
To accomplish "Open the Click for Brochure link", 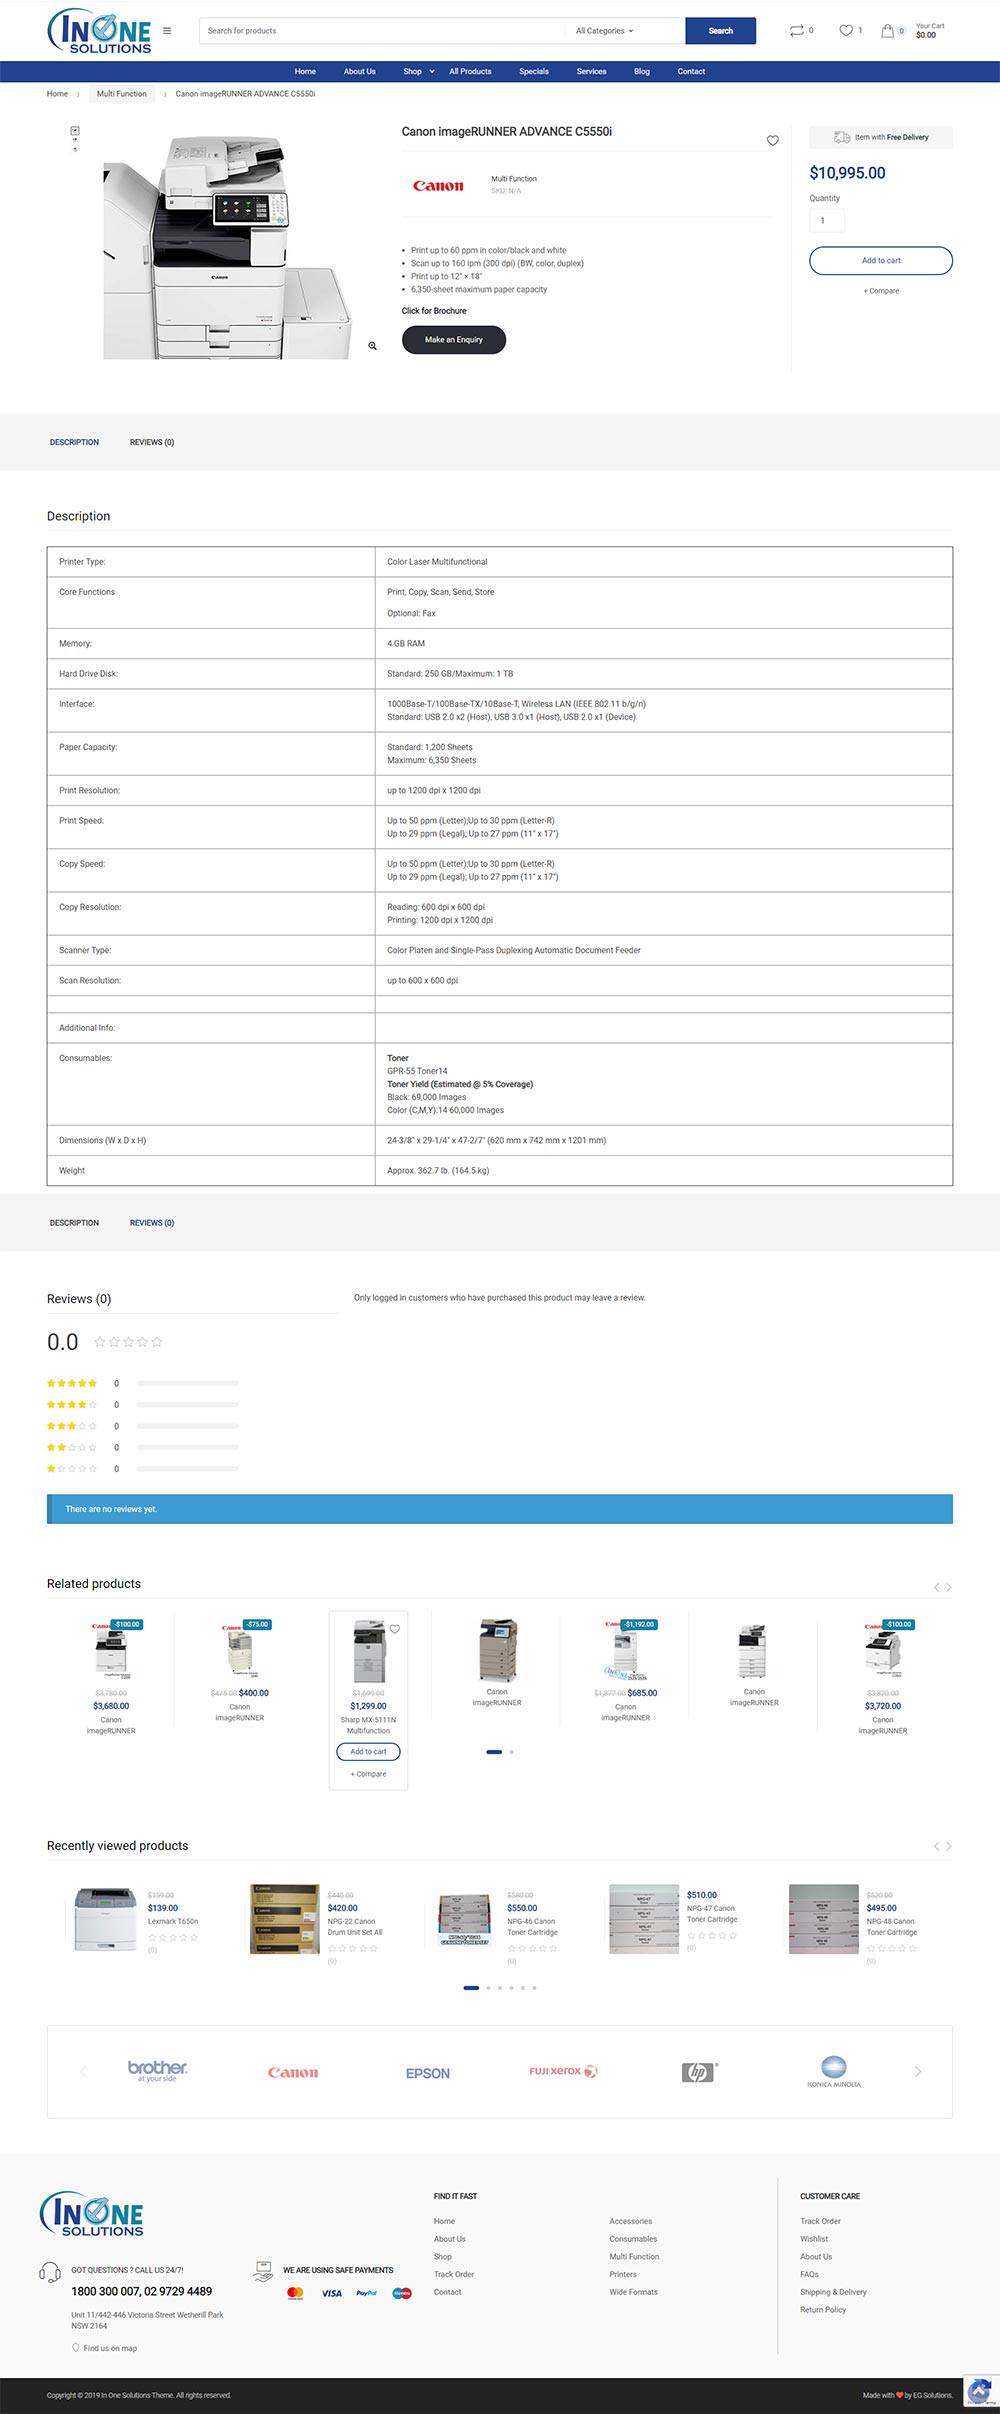I will [434, 311].
